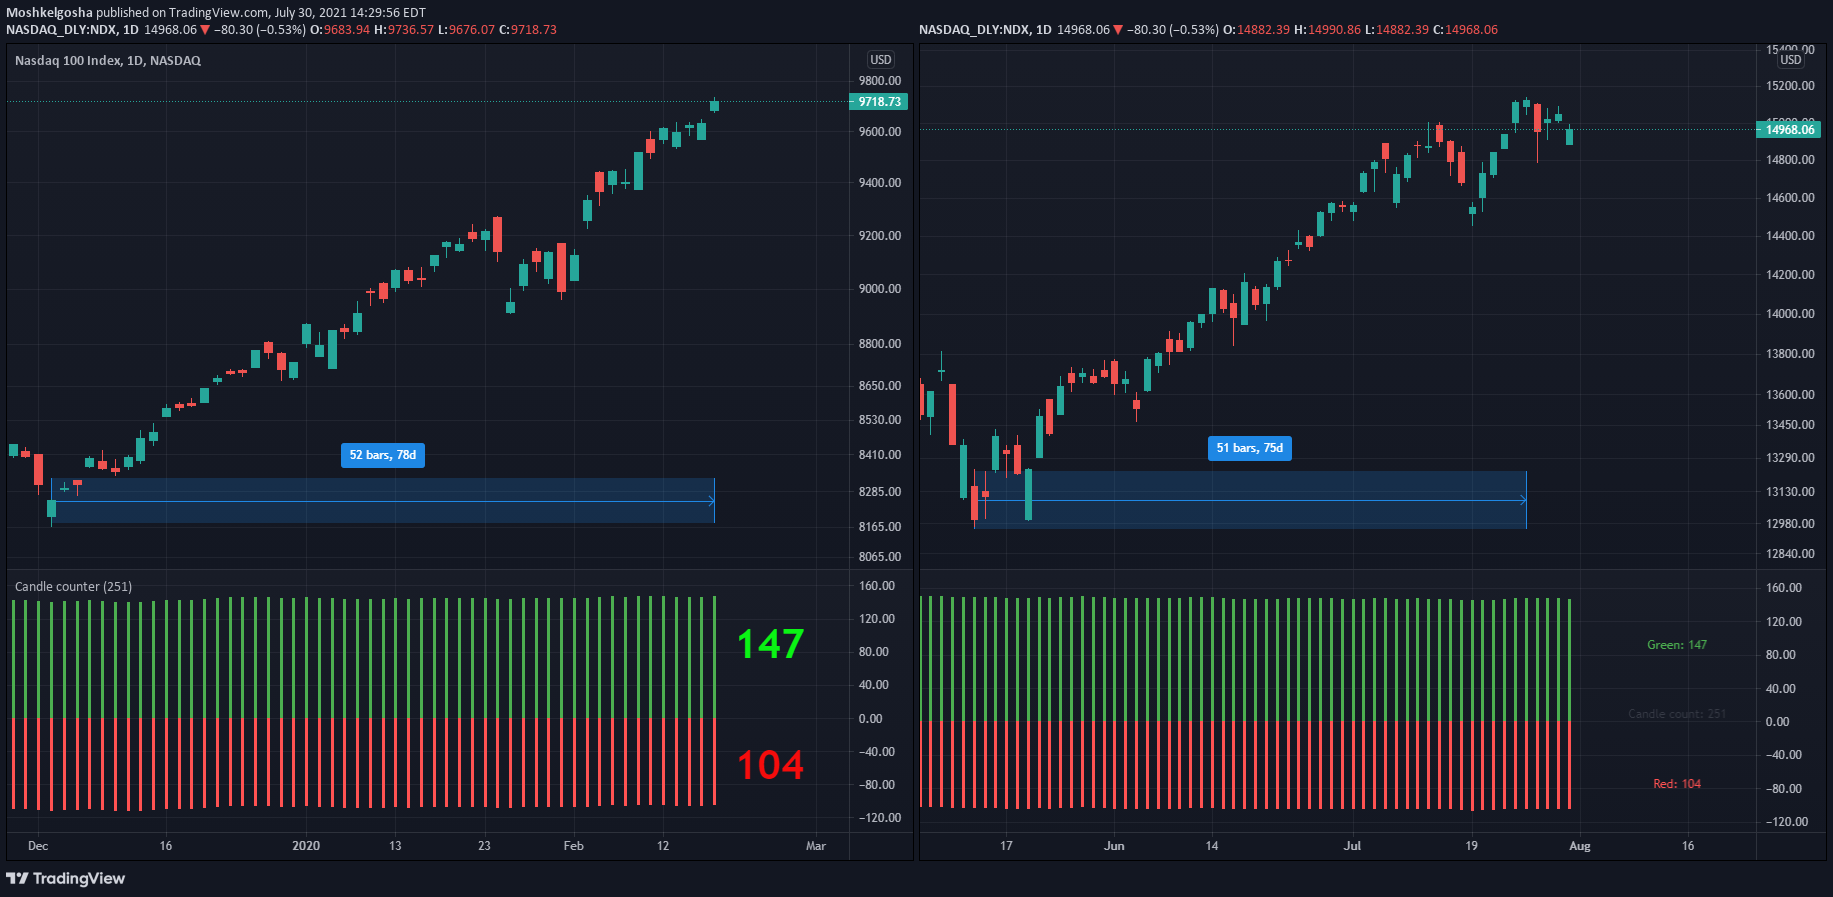
Task: Click the 'Feb' date on the time axis
Action: pos(573,846)
